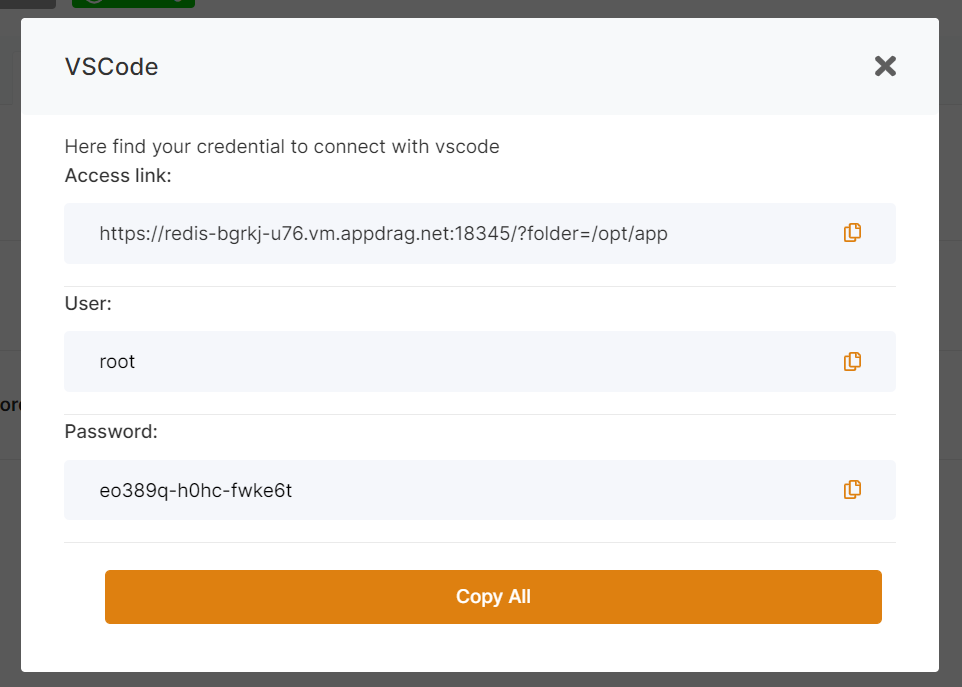Image resolution: width=962 pixels, height=687 pixels.
Task: Click the VSCode dialog title
Action: [x=111, y=66]
